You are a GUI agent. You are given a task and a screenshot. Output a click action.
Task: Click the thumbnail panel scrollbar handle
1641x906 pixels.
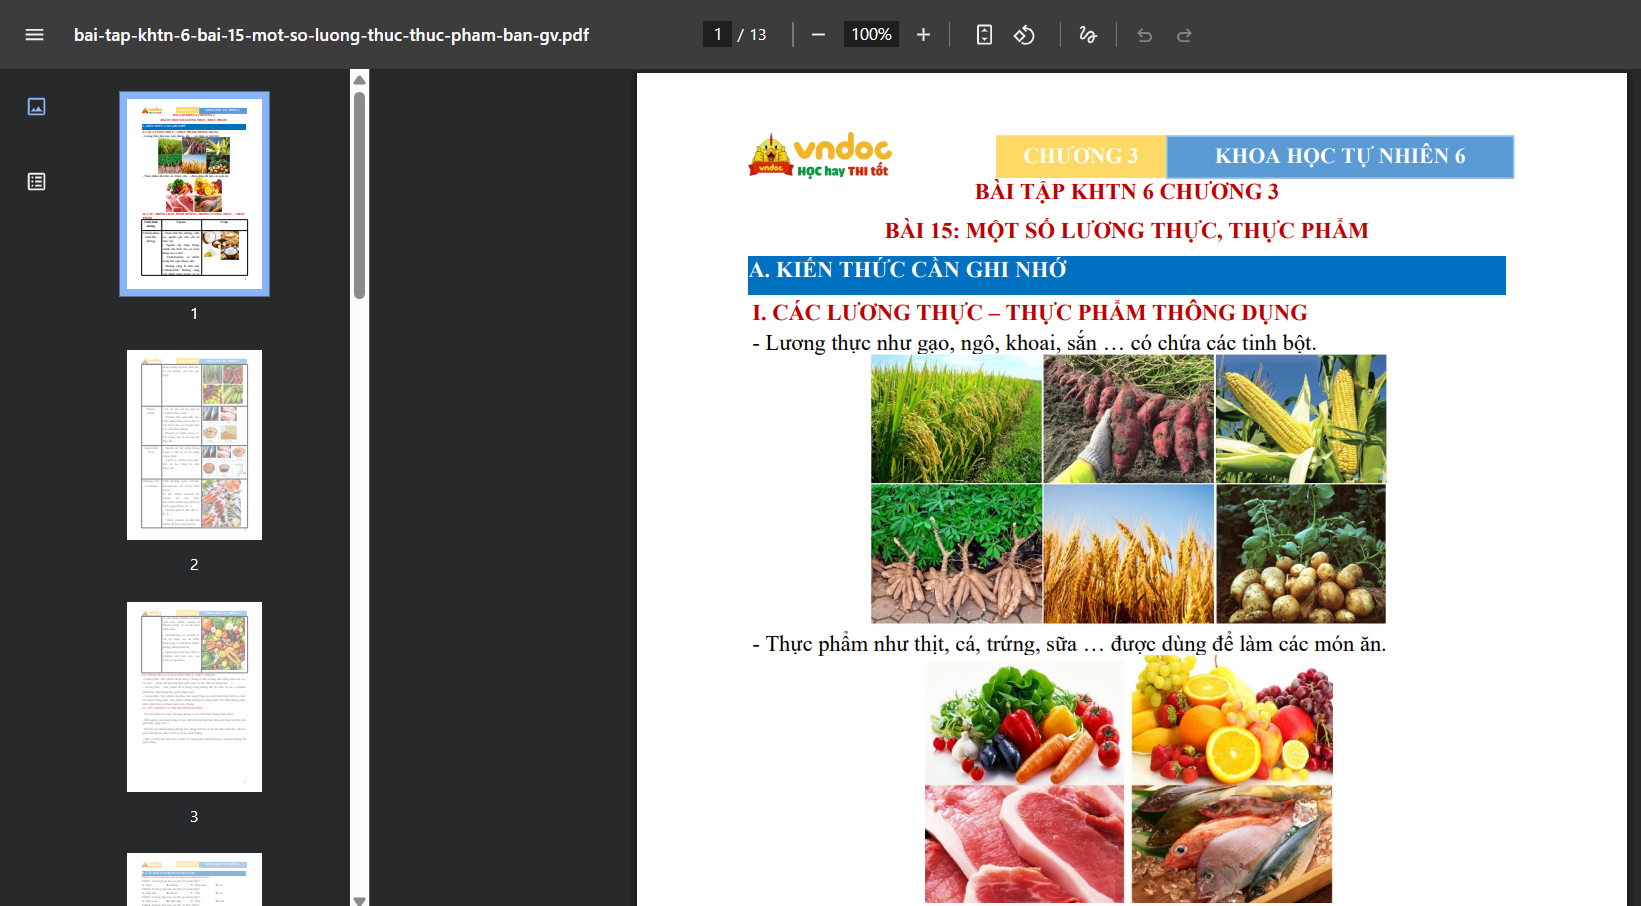tap(360, 195)
